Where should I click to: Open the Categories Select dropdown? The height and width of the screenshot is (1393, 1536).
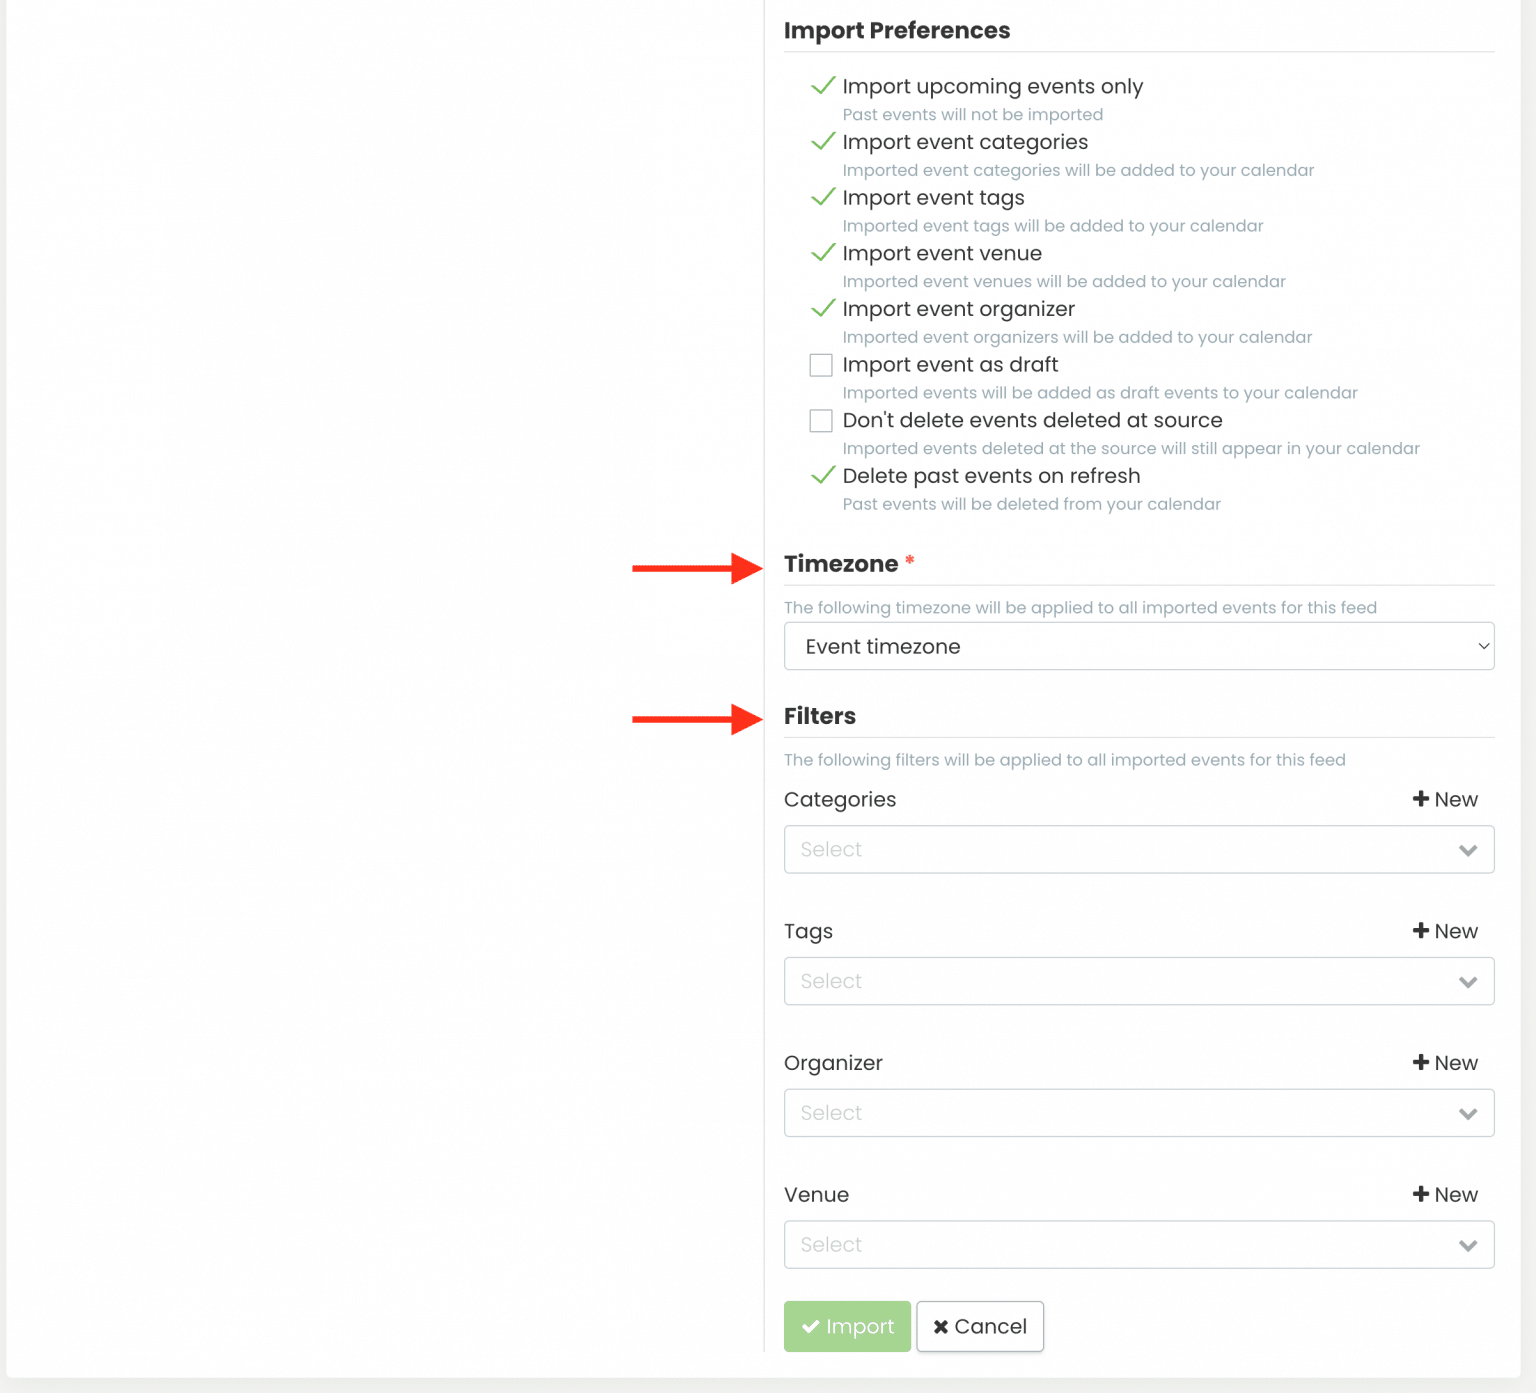click(x=1139, y=849)
